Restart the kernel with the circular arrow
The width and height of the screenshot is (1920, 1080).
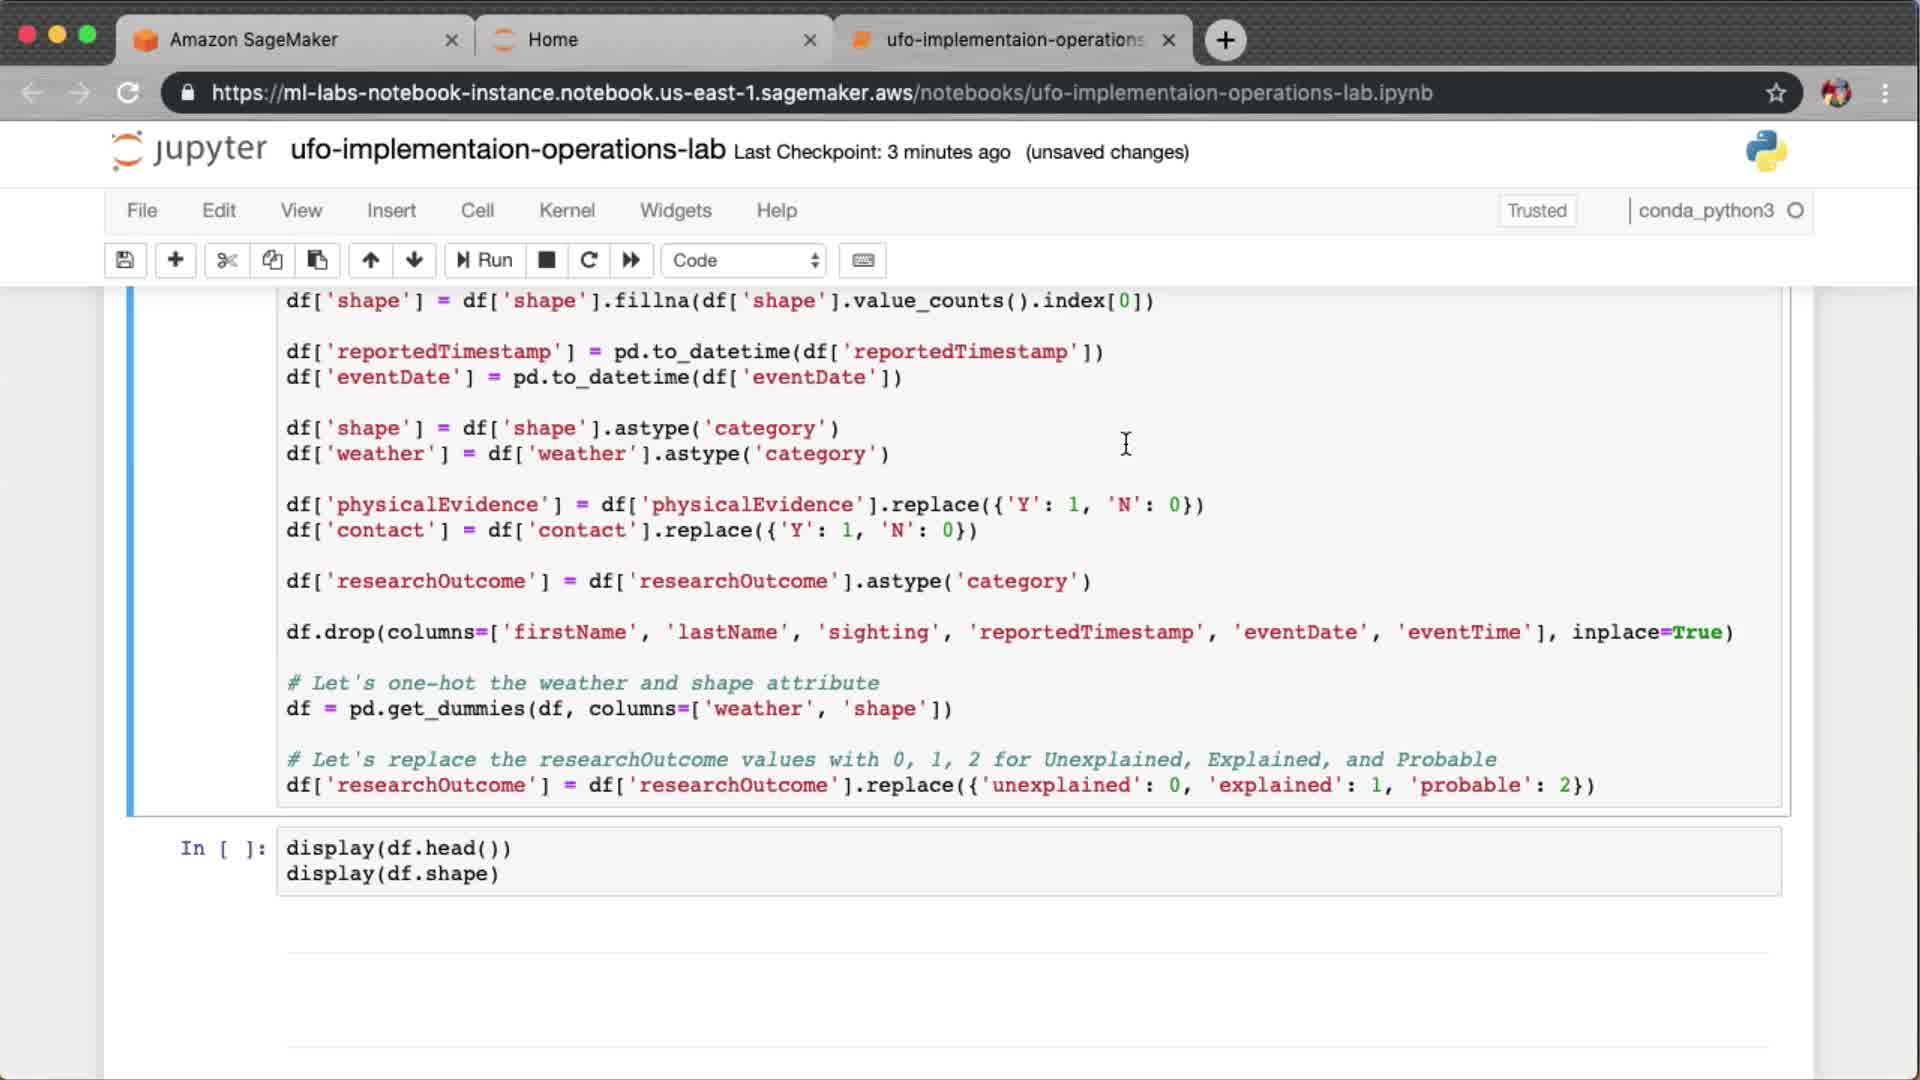coord(589,260)
